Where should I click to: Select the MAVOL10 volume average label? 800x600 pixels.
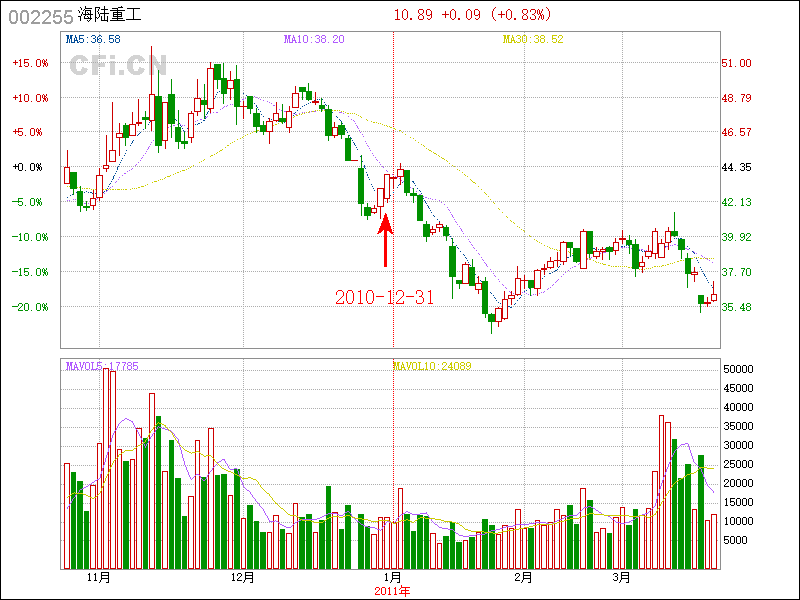point(431,366)
